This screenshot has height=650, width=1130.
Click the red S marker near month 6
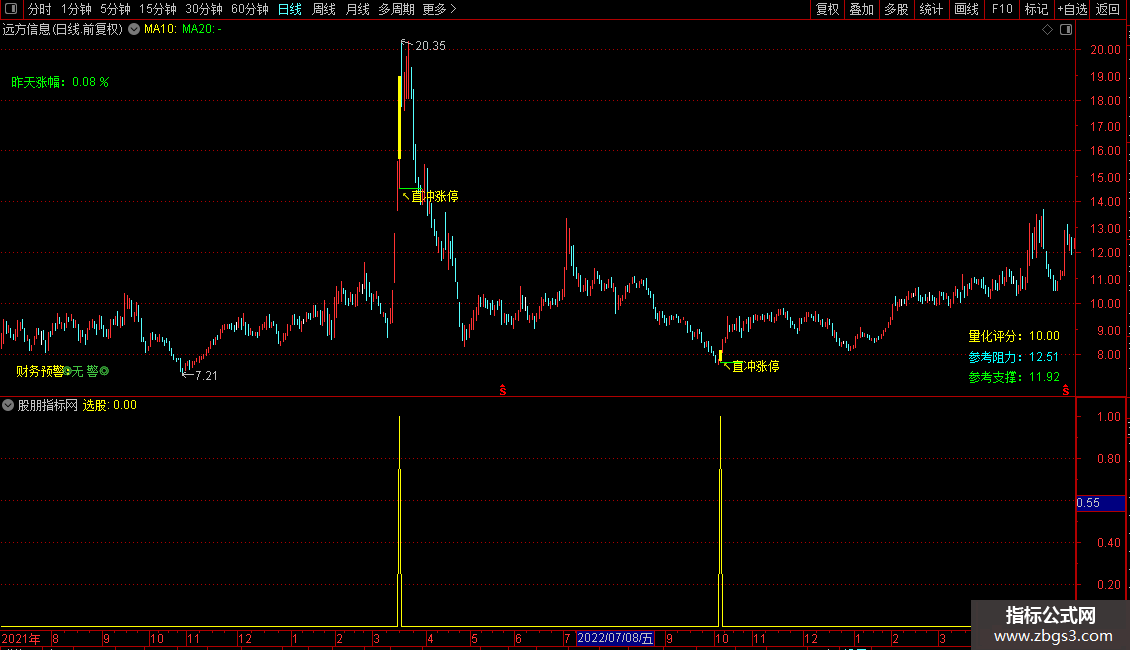[x=503, y=390]
